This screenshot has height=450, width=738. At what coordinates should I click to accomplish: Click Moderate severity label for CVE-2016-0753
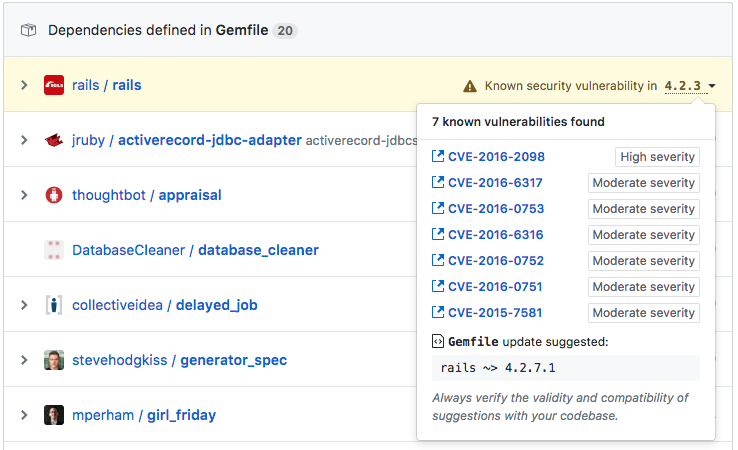point(643,209)
